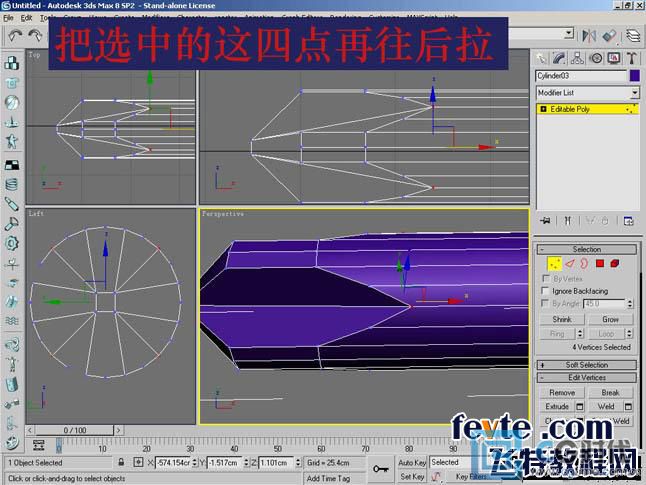Click Configure Modifier Sets icon
The height and width of the screenshot is (485, 646).
coord(629,221)
